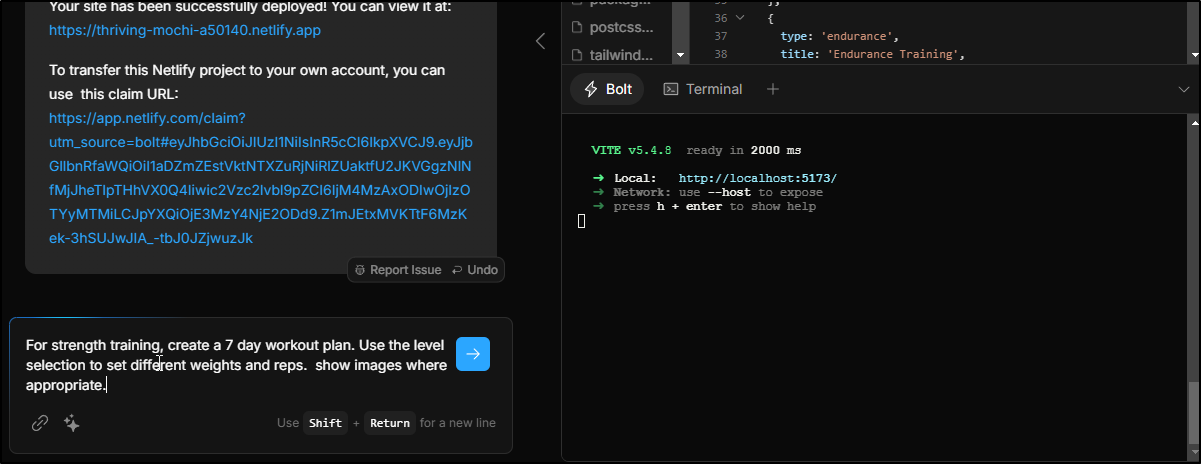Screen dimensions: 1201x464
Task: Click the type: 'endurance' code text
Action: pos(841,36)
